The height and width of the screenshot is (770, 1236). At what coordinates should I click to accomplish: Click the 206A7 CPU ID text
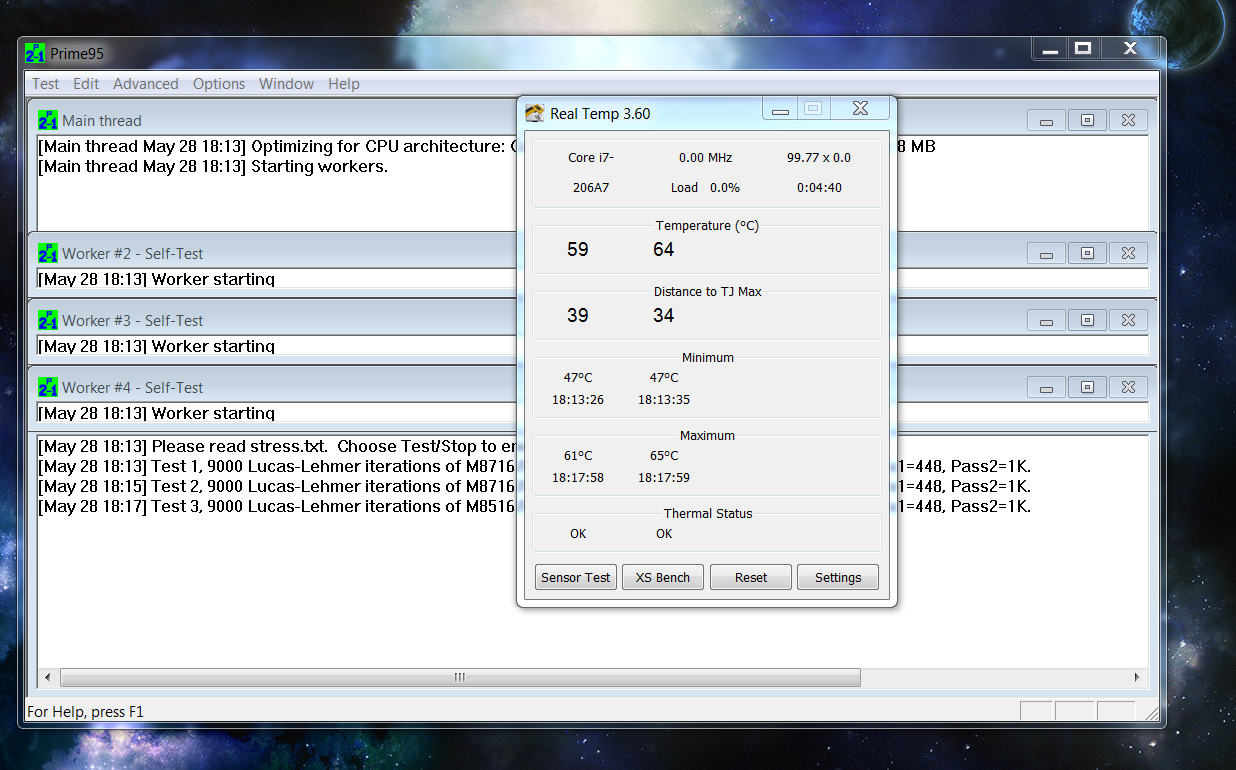click(x=593, y=188)
